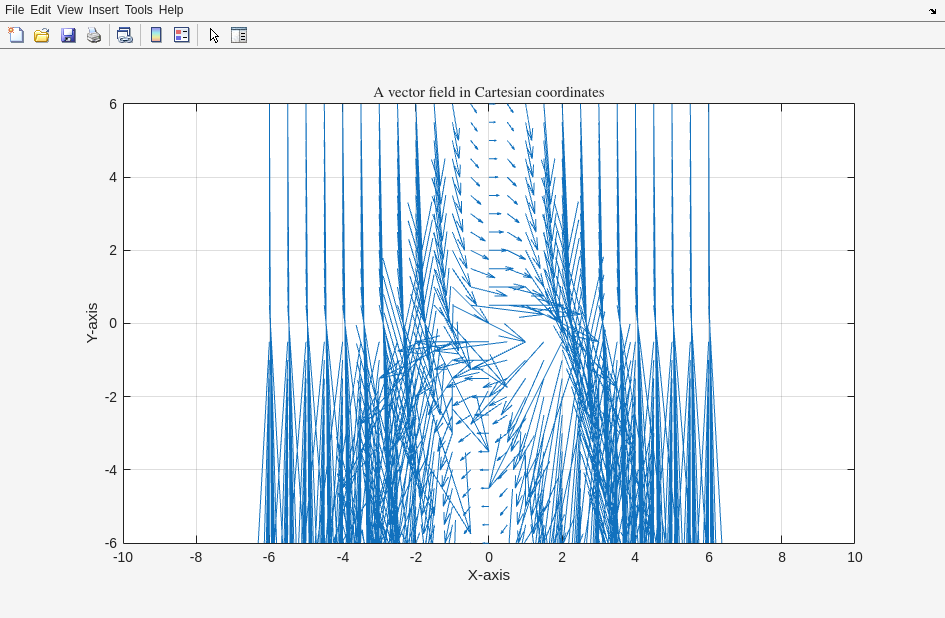945x618 pixels.
Task: Select the Edit Plot arrow tool
Action: click(x=214, y=35)
